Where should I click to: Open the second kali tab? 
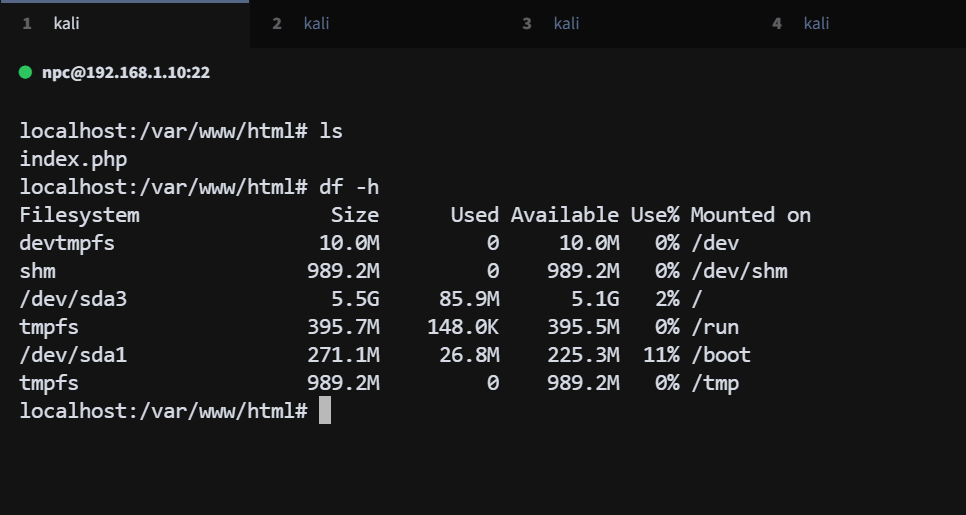pos(316,24)
